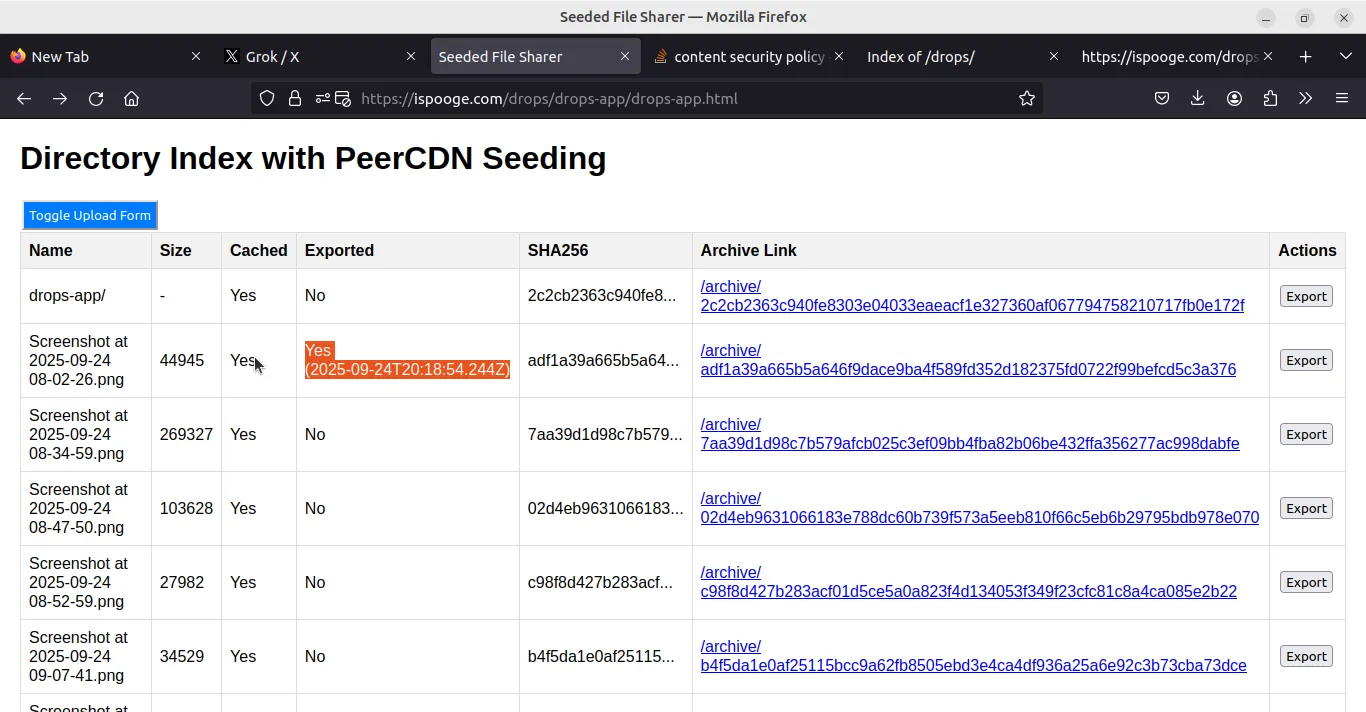Expand the list all tabs dropdown
This screenshot has width=1366, height=712.
coord(1345,57)
